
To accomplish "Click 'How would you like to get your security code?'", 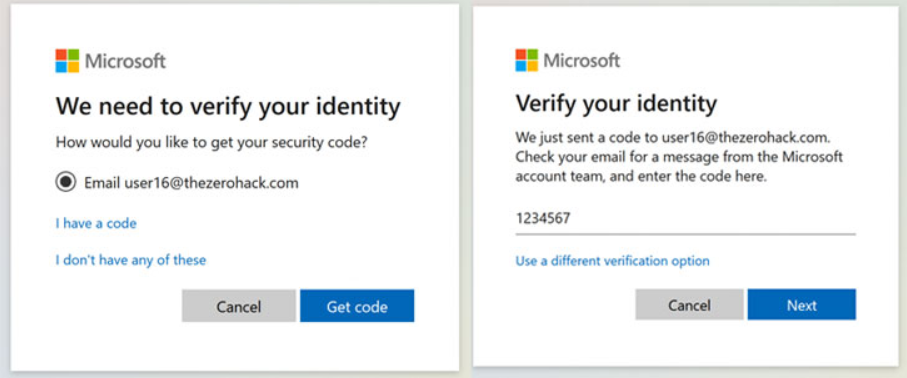I will point(211,142).
